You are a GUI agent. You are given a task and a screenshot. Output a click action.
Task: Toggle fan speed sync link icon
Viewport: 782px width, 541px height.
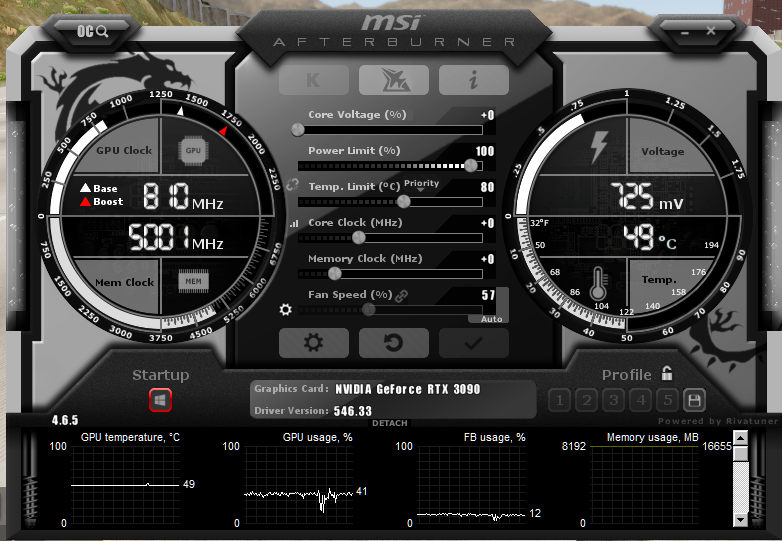point(401,296)
